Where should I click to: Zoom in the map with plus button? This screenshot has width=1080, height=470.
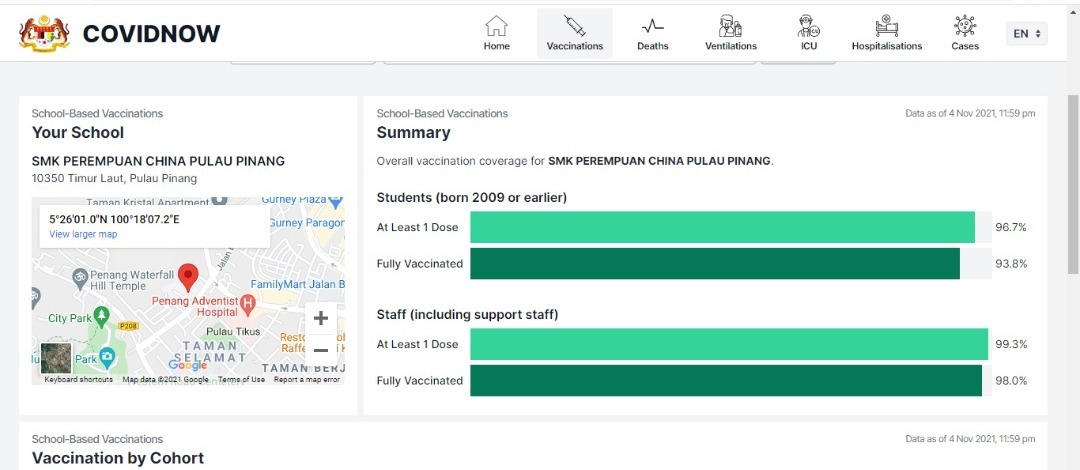point(320,318)
